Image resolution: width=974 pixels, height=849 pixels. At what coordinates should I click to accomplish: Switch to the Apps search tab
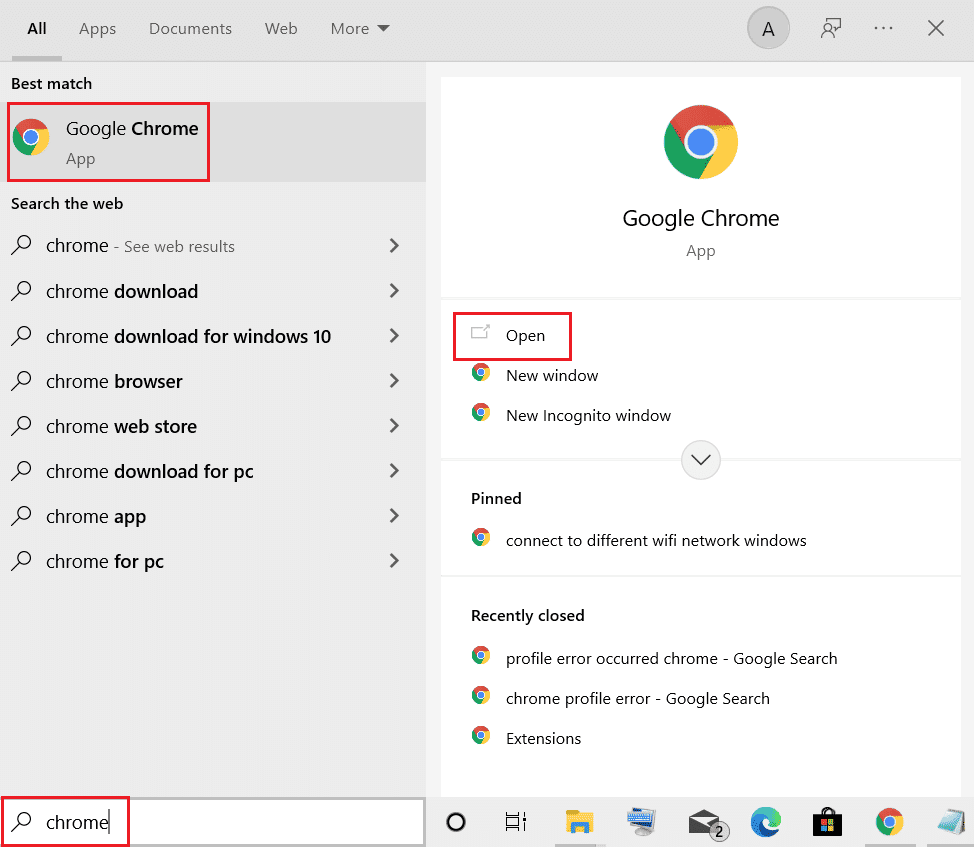coord(97,28)
